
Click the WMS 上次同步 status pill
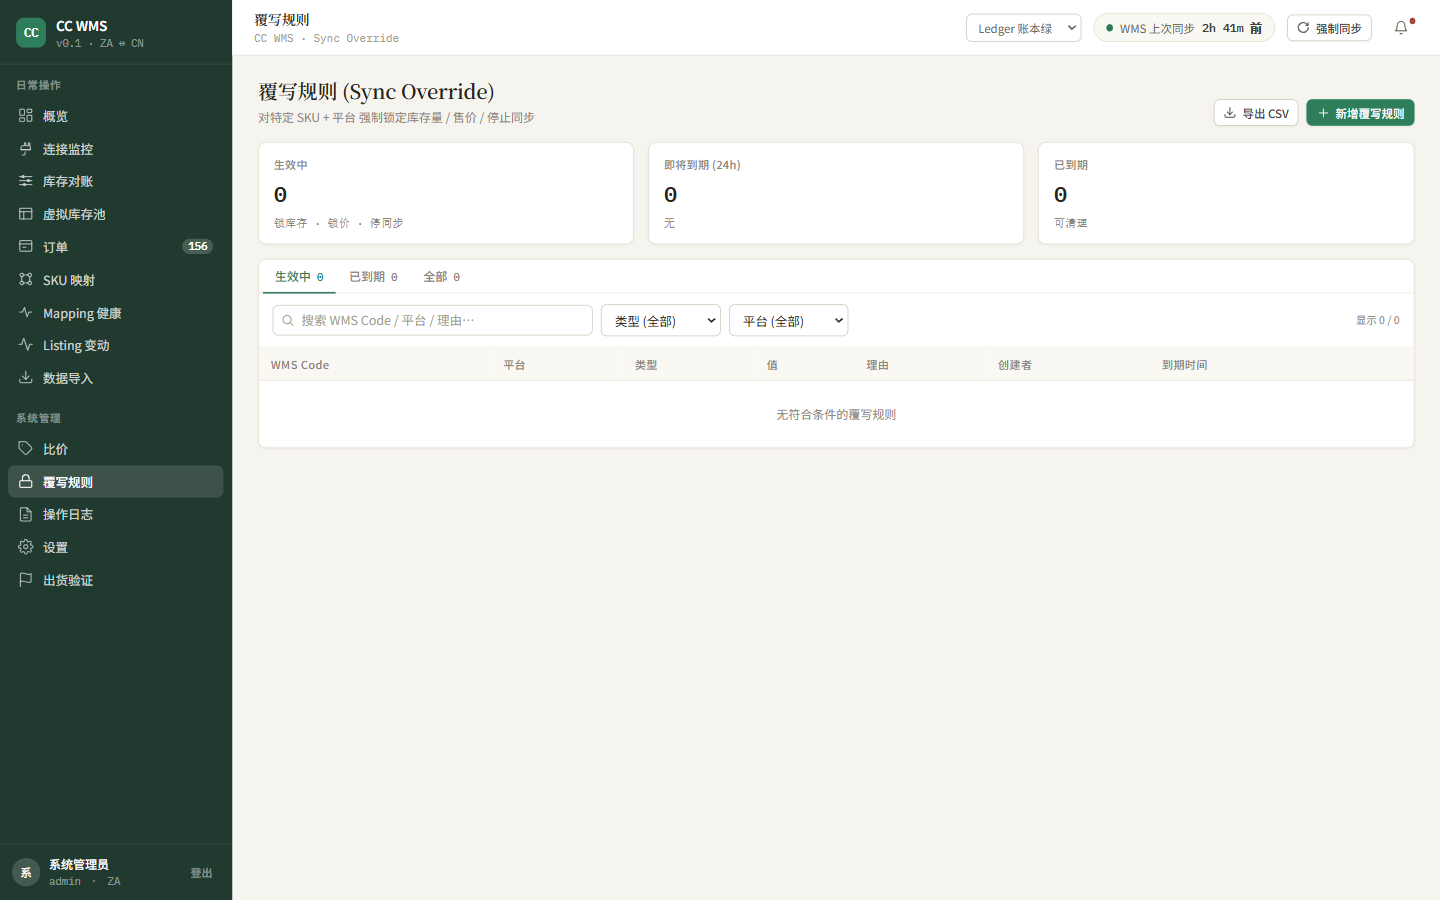(1184, 28)
